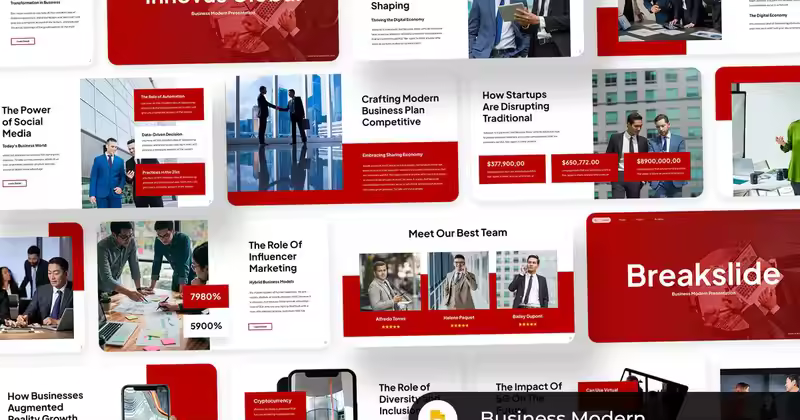Click the Hybrid Business Models subheading
Screen dimensions: 800x420
[271, 282]
